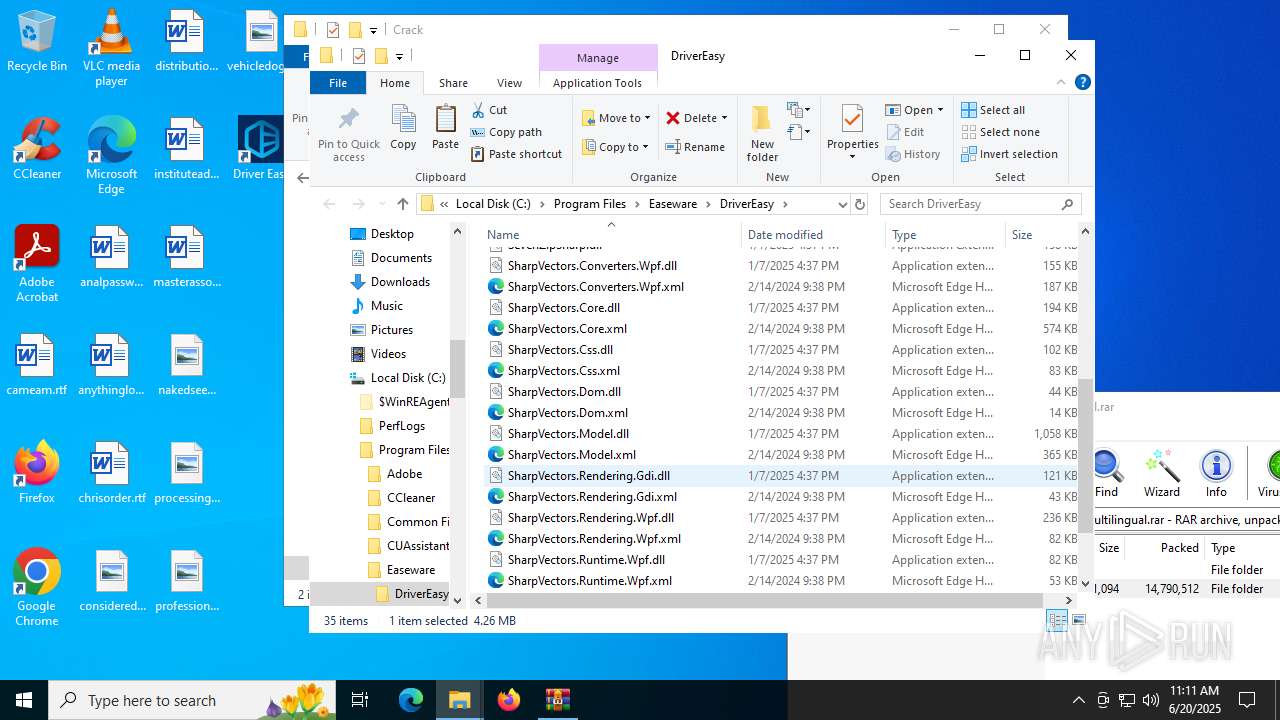Expand the Delete dropdown arrow

tap(724, 118)
